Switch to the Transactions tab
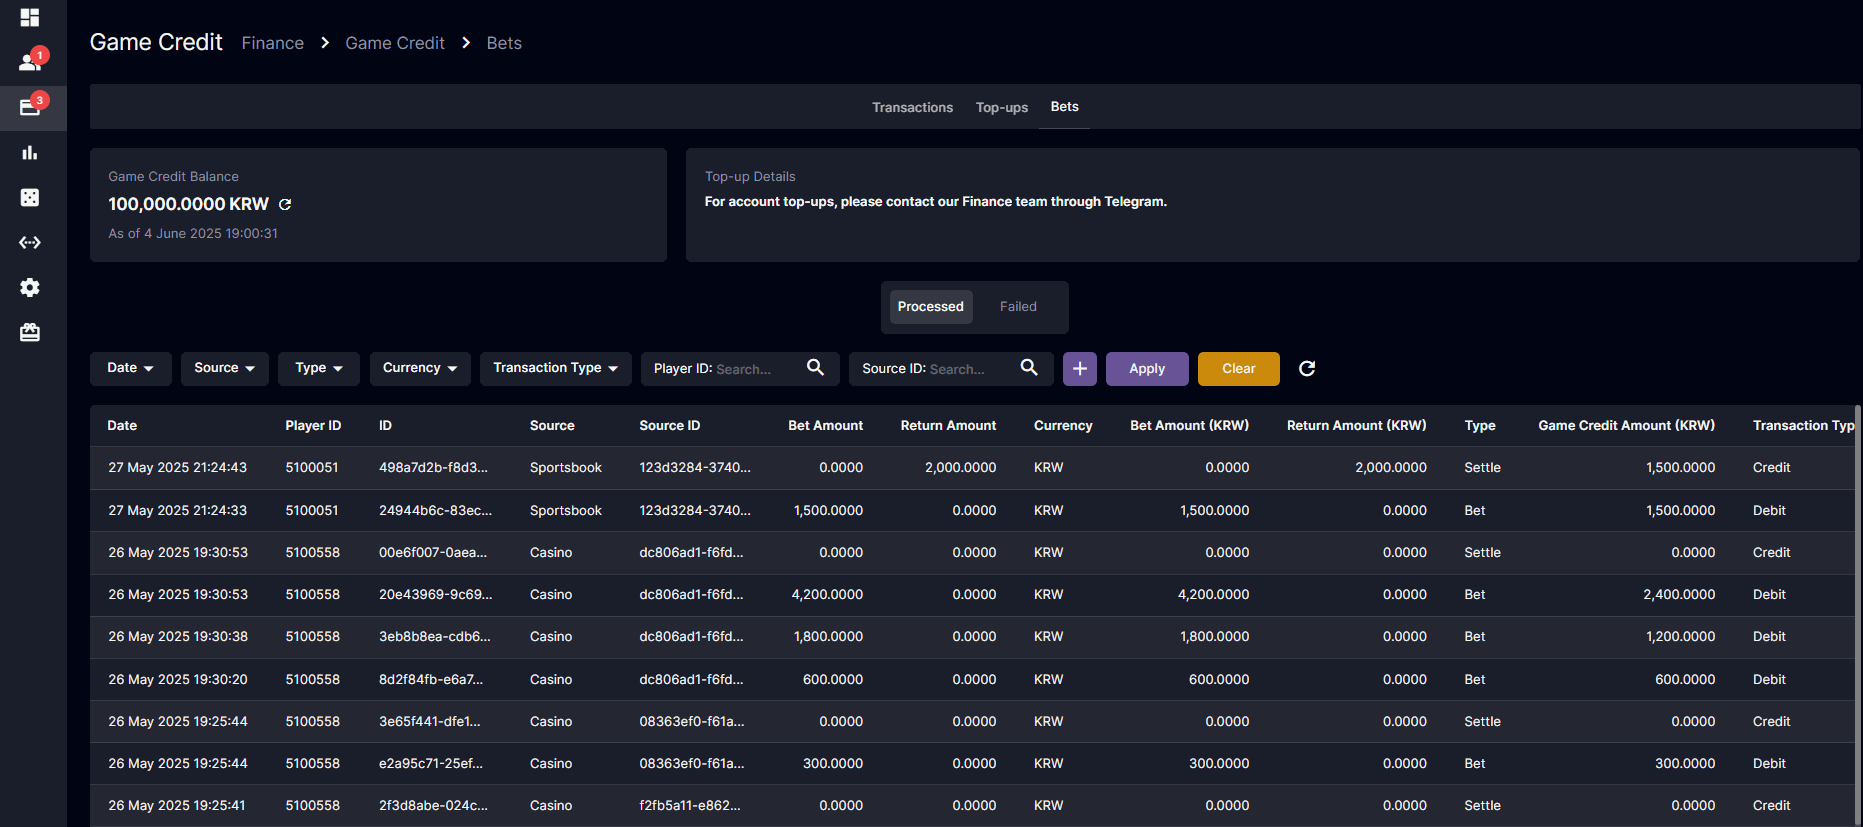 (912, 107)
